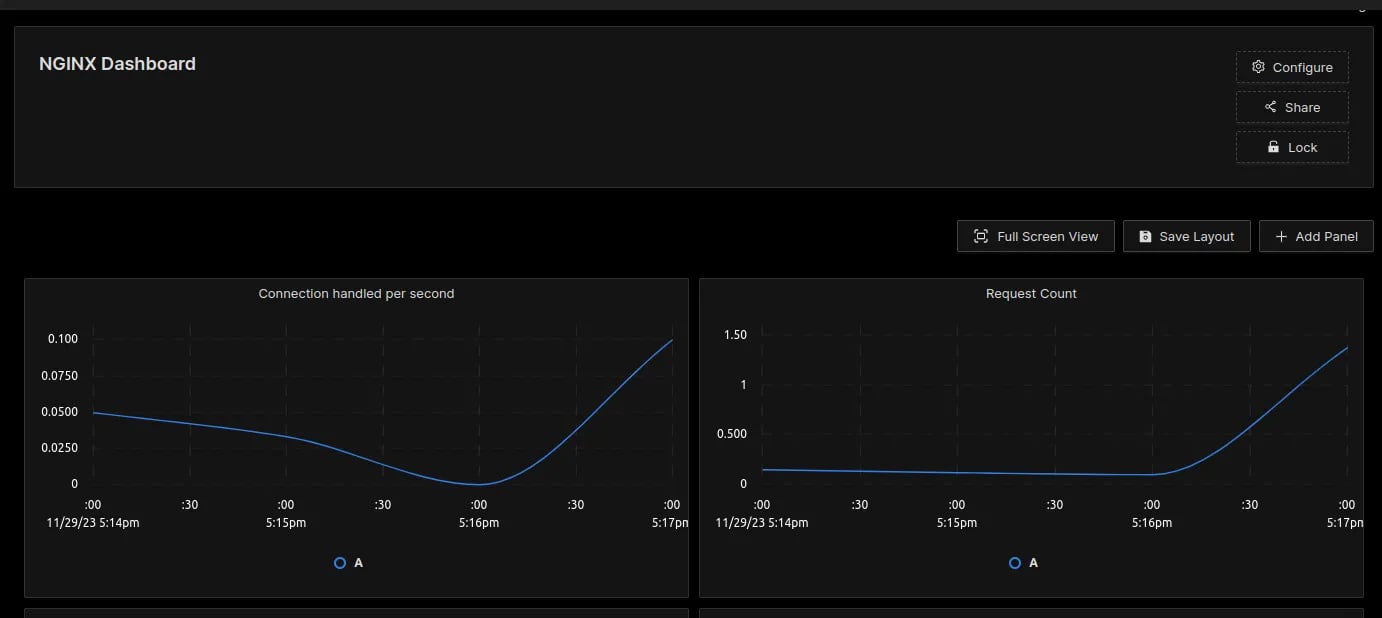Click the 1.50 y-axis label in Request Count
This screenshot has height=618, width=1382.
point(735,335)
